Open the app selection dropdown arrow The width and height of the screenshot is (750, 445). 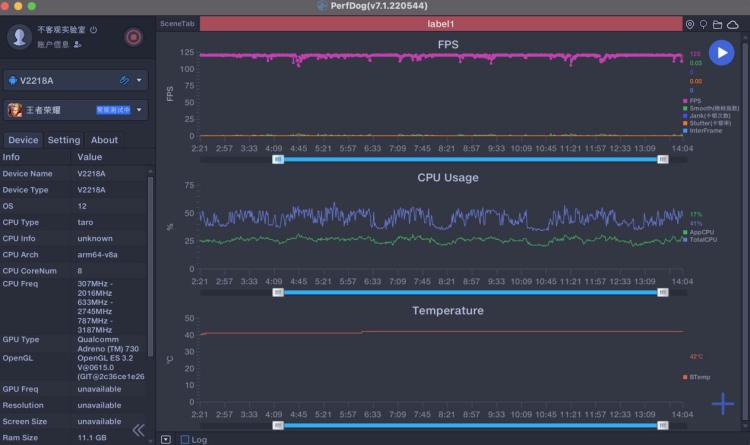click(x=139, y=110)
